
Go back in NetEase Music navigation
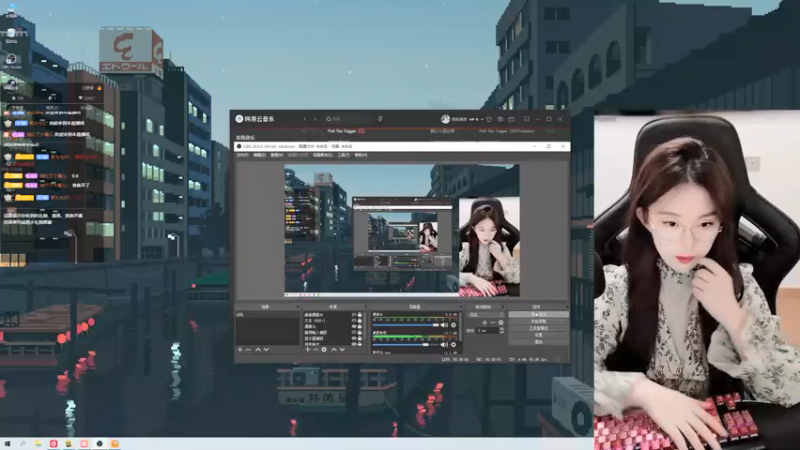pos(305,119)
